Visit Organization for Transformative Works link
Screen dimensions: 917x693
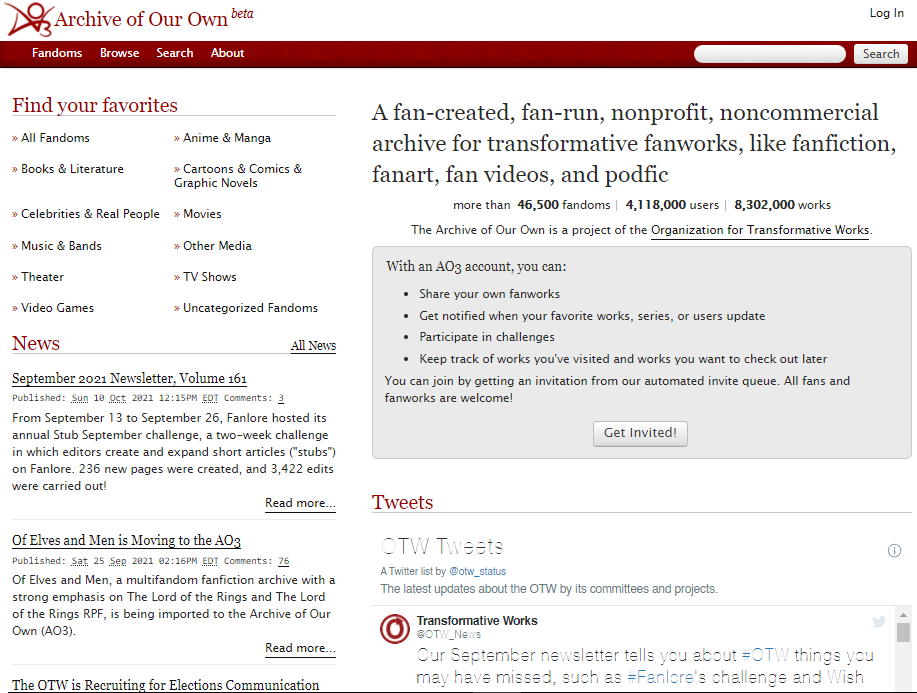[760, 230]
